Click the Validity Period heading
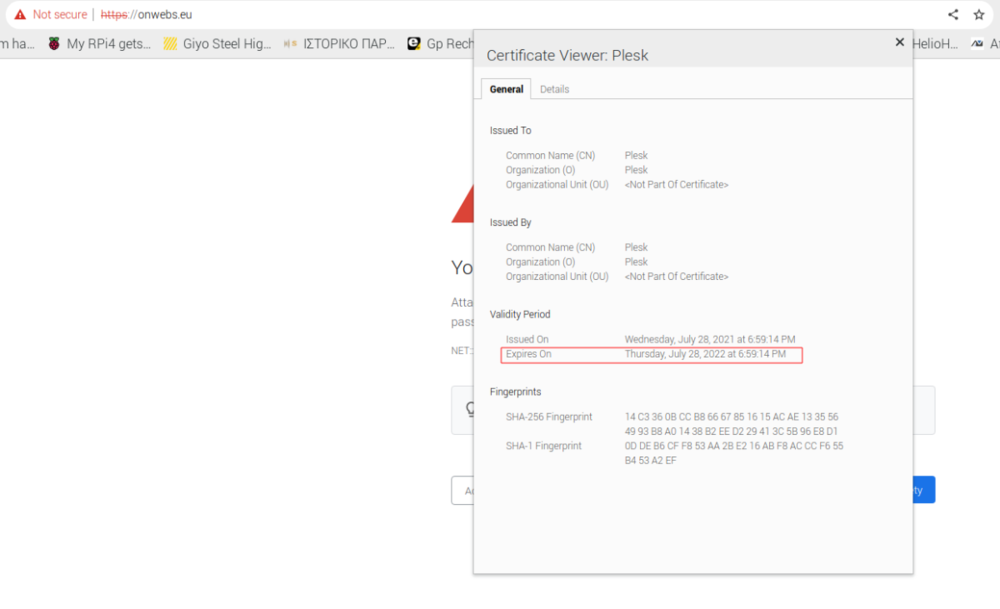The height and width of the screenshot is (609, 1000). 520,314
